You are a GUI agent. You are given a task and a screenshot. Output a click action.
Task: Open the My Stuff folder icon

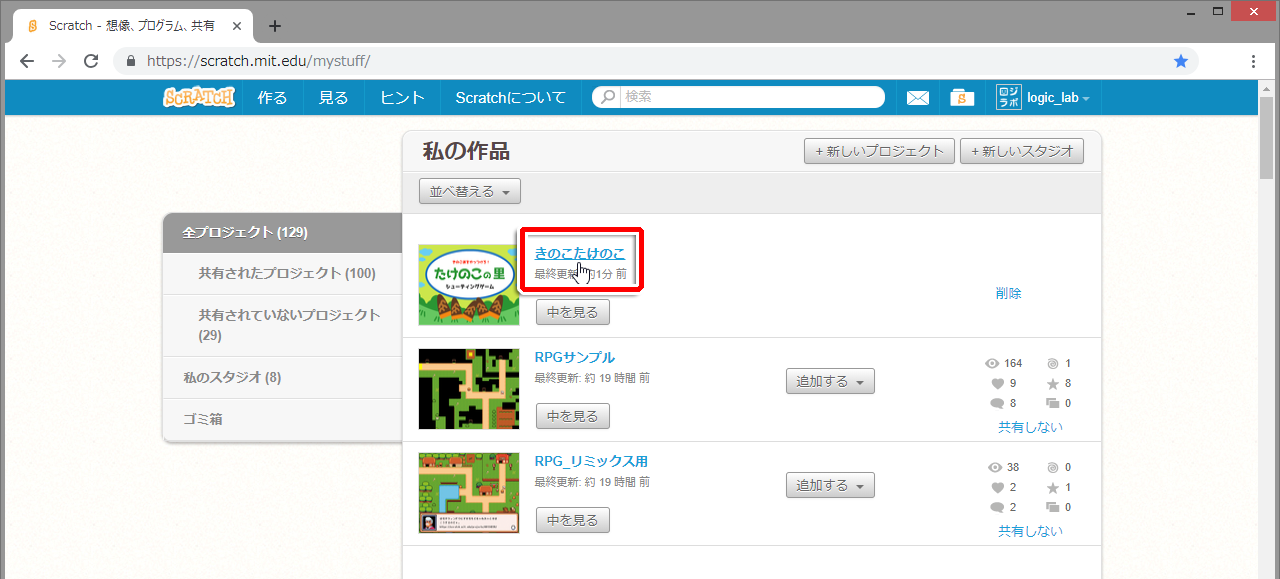[962, 97]
